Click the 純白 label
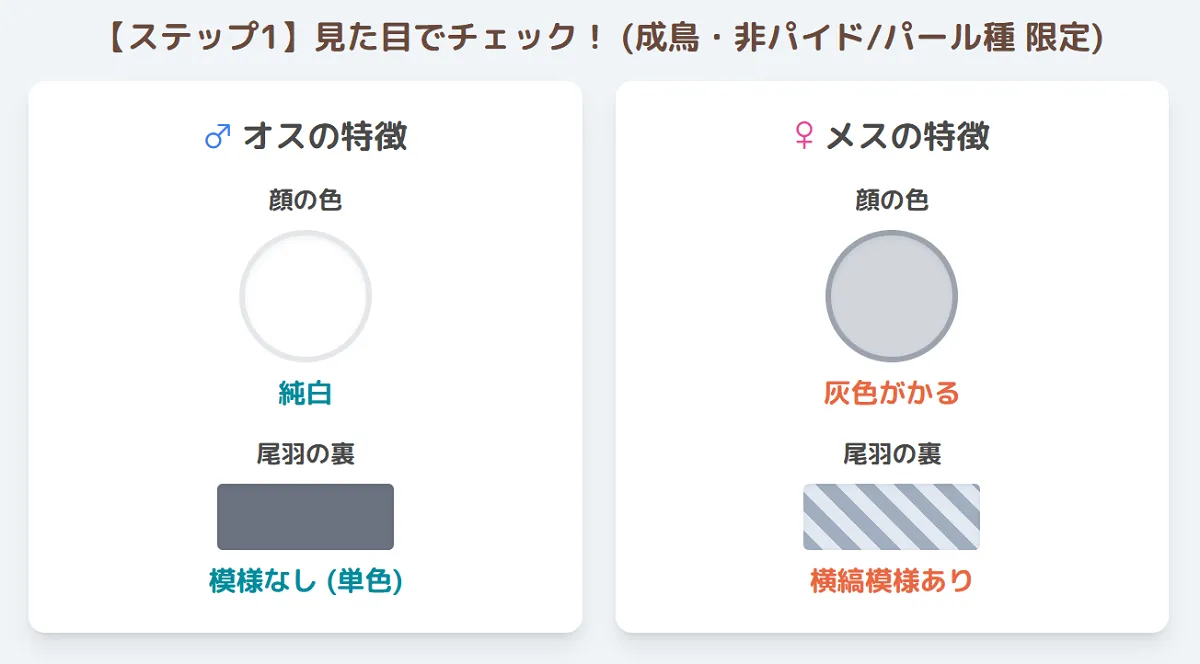Image resolution: width=1200 pixels, height=664 pixels. coord(305,393)
